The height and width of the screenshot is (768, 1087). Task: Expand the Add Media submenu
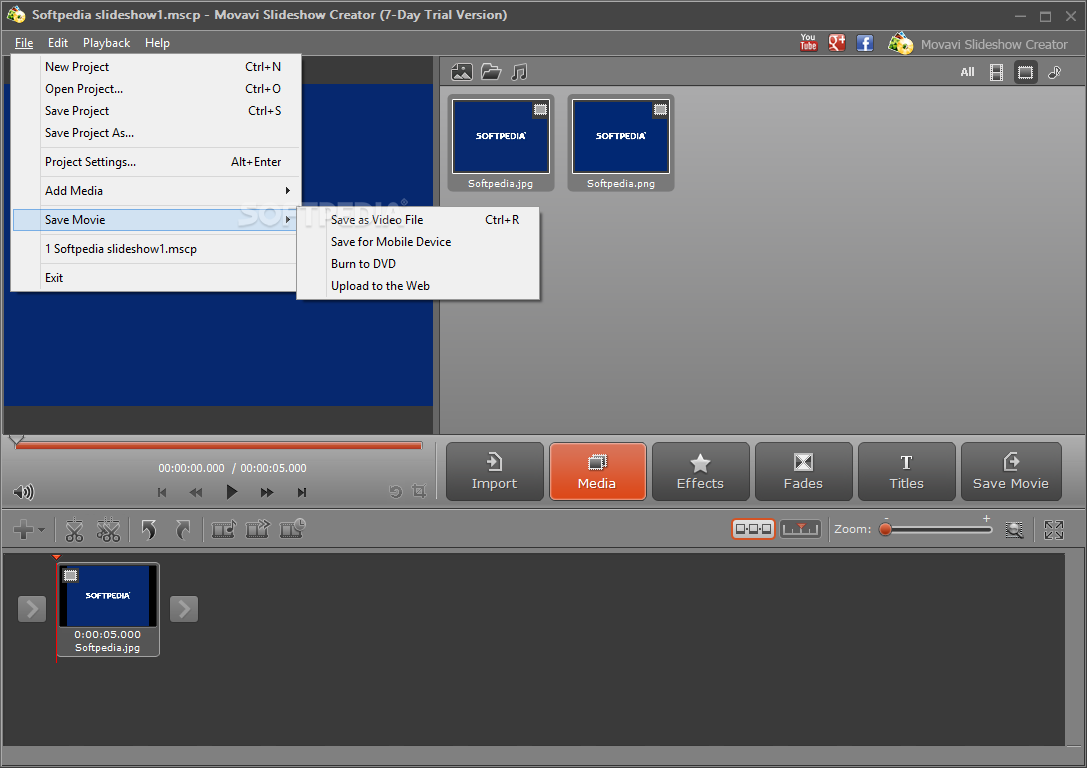pyautogui.click(x=157, y=191)
